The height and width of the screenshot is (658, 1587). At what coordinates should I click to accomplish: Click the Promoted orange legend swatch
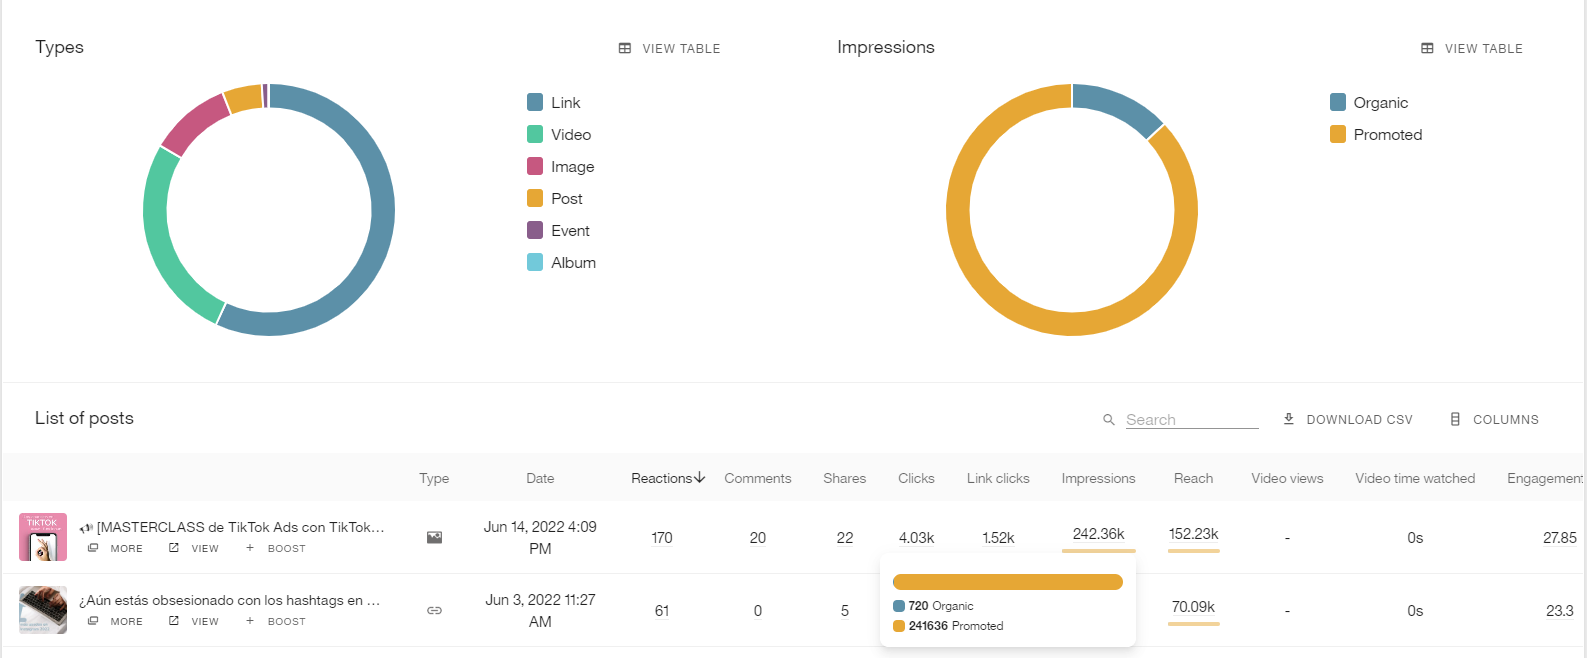coord(1338,134)
